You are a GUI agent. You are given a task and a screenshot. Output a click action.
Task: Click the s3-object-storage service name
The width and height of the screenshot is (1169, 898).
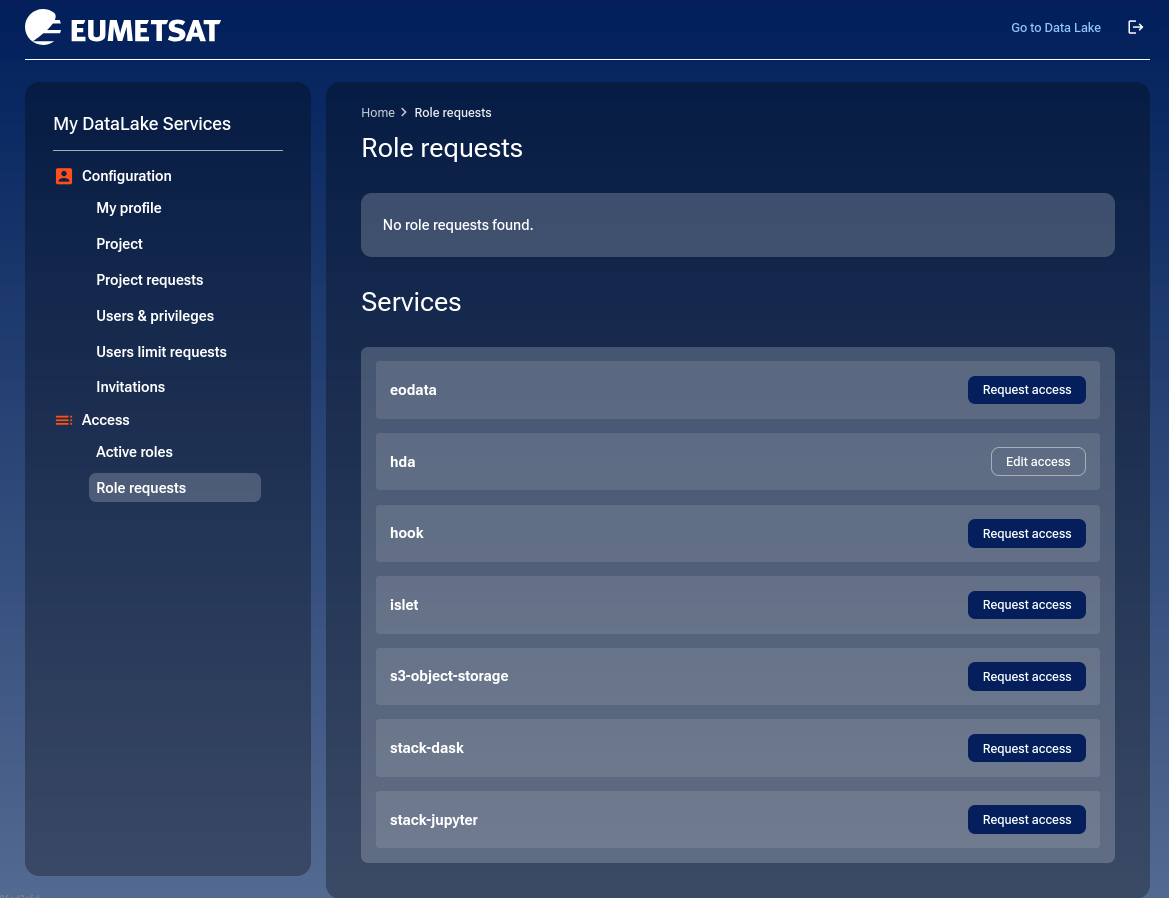click(449, 676)
